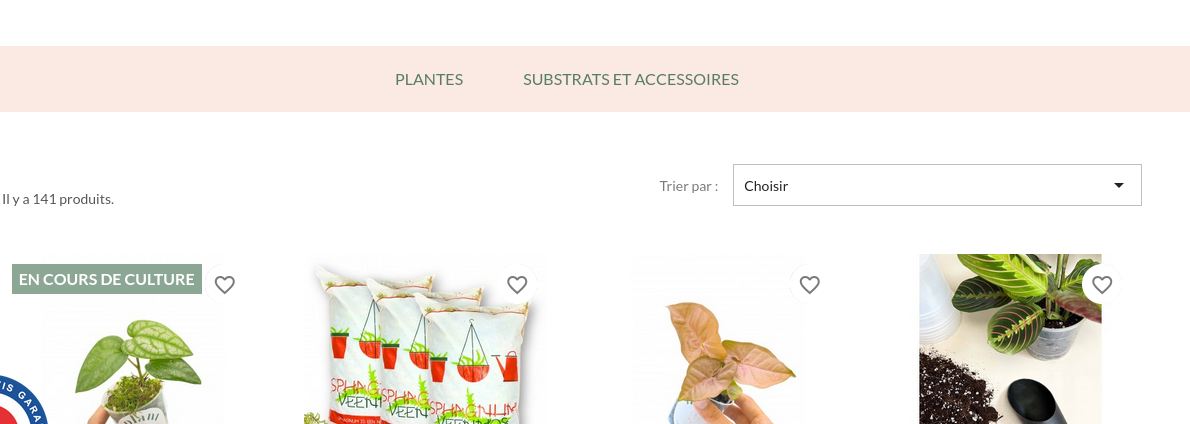Click the sort dropdown's down-arrow caret
The image size is (1190, 424).
pos(1119,186)
